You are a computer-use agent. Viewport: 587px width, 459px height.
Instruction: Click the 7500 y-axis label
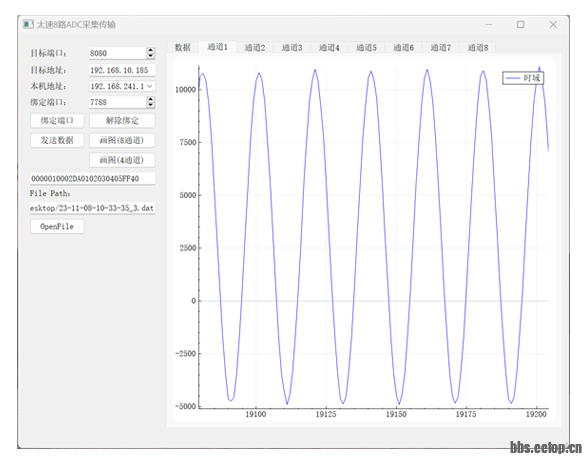[188, 142]
